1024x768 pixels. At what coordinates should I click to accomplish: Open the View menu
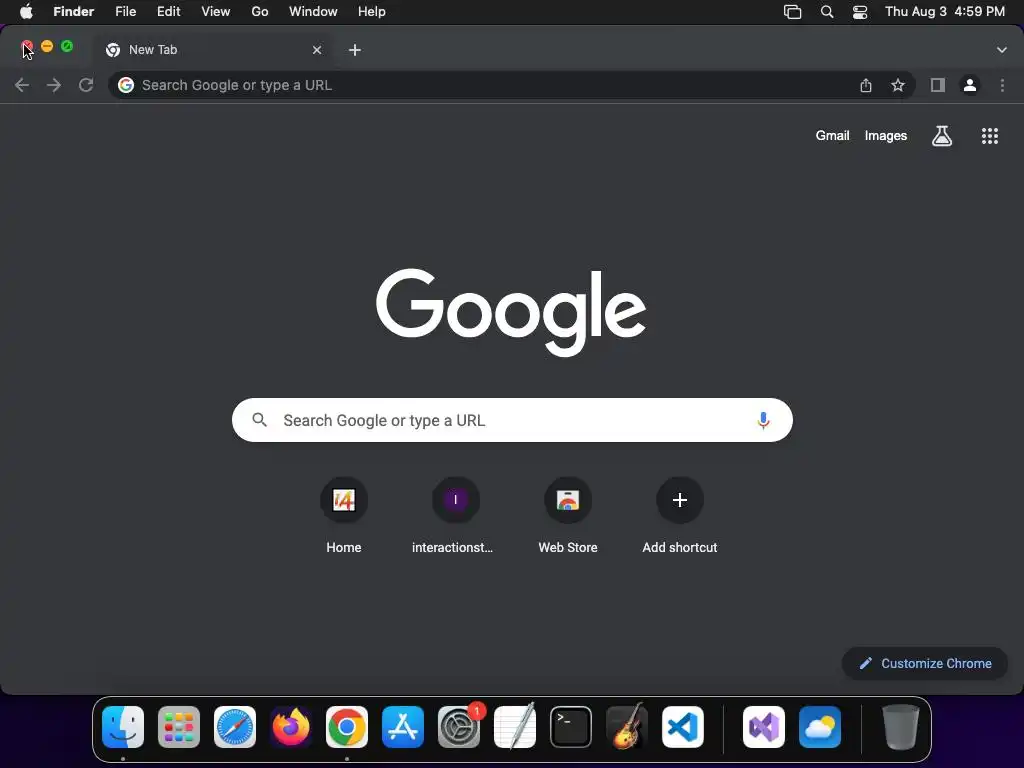point(216,12)
